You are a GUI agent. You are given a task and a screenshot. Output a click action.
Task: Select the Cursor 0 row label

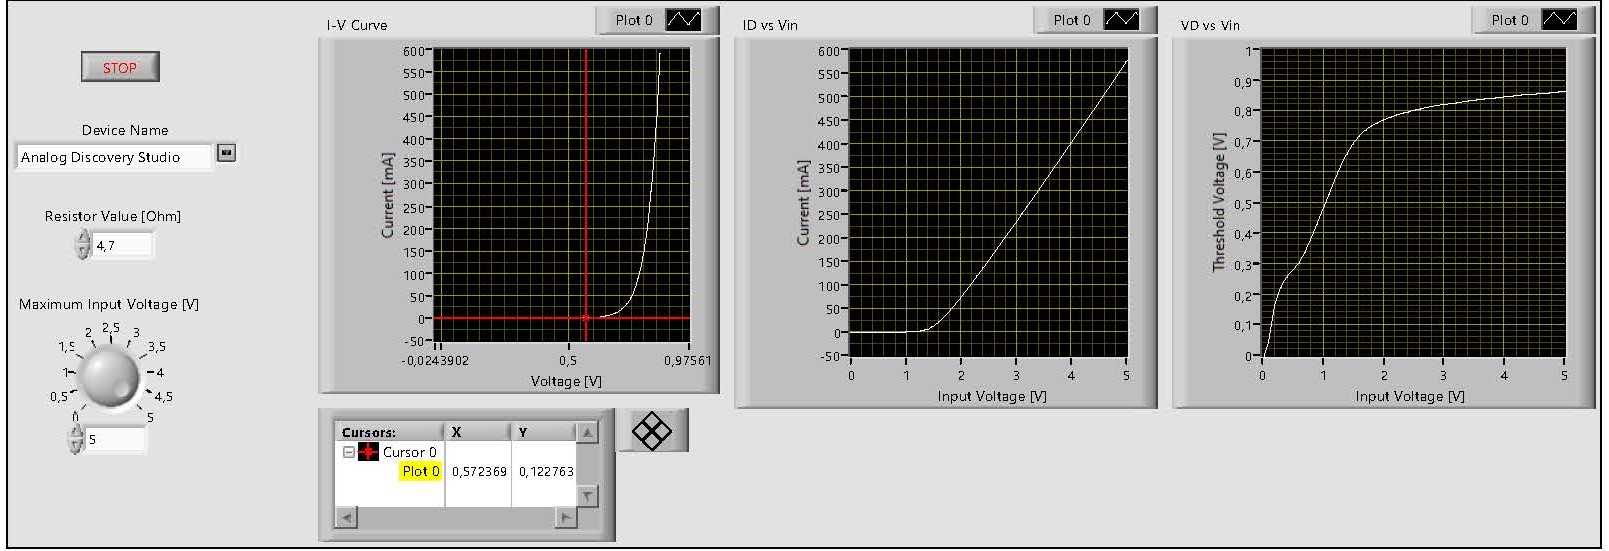[x=409, y=452]
